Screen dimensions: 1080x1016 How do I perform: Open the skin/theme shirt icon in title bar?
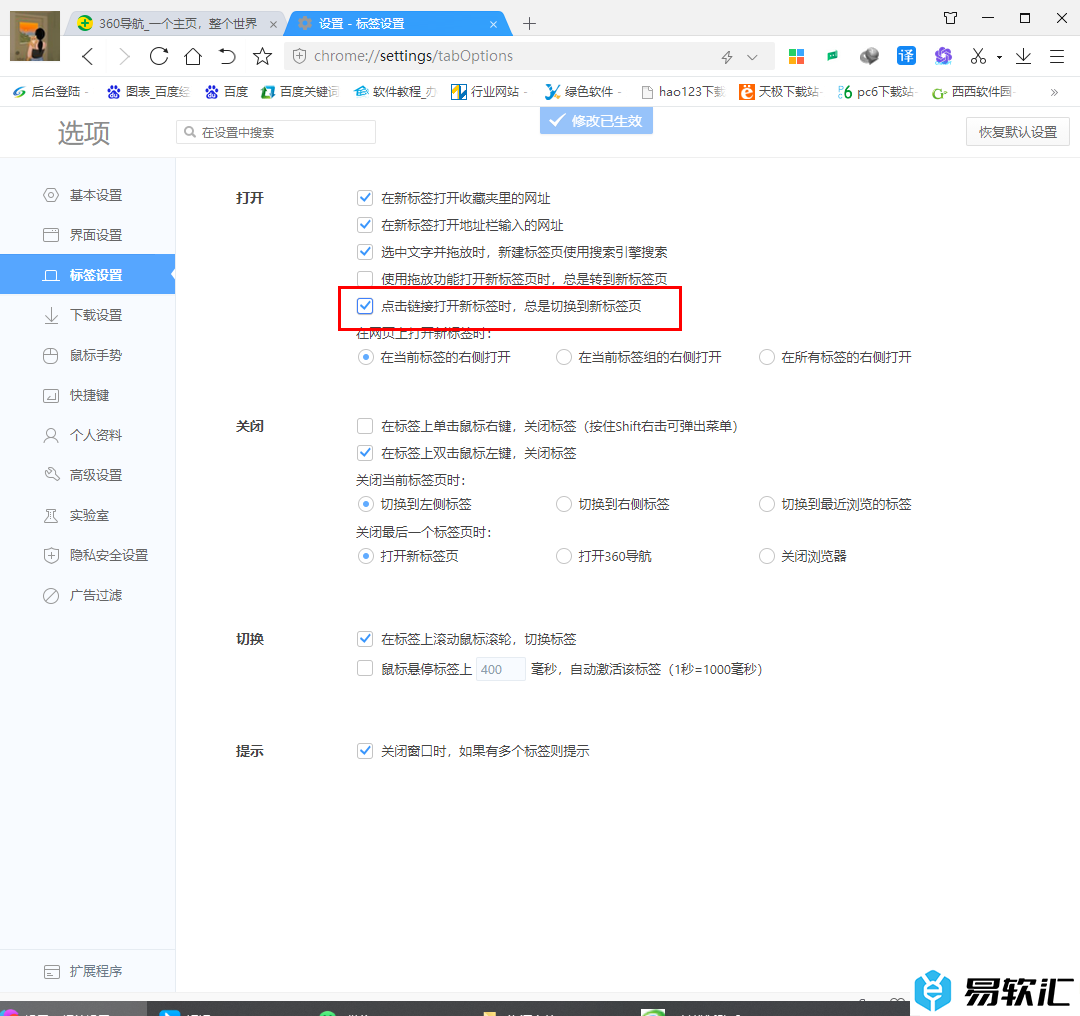pos(951,19)
